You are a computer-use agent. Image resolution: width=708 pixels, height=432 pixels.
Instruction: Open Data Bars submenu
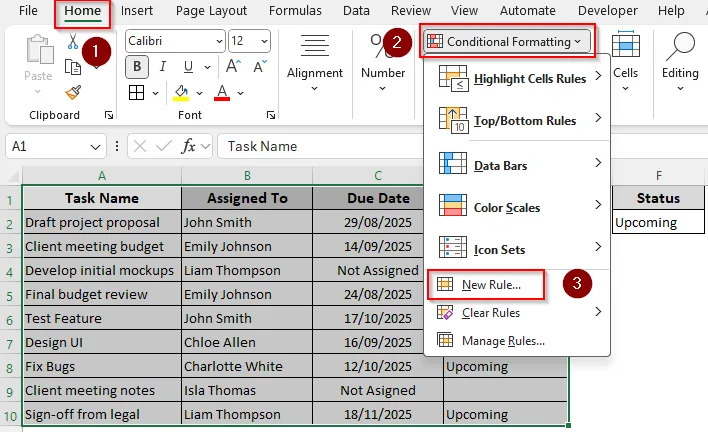[517, 165]
